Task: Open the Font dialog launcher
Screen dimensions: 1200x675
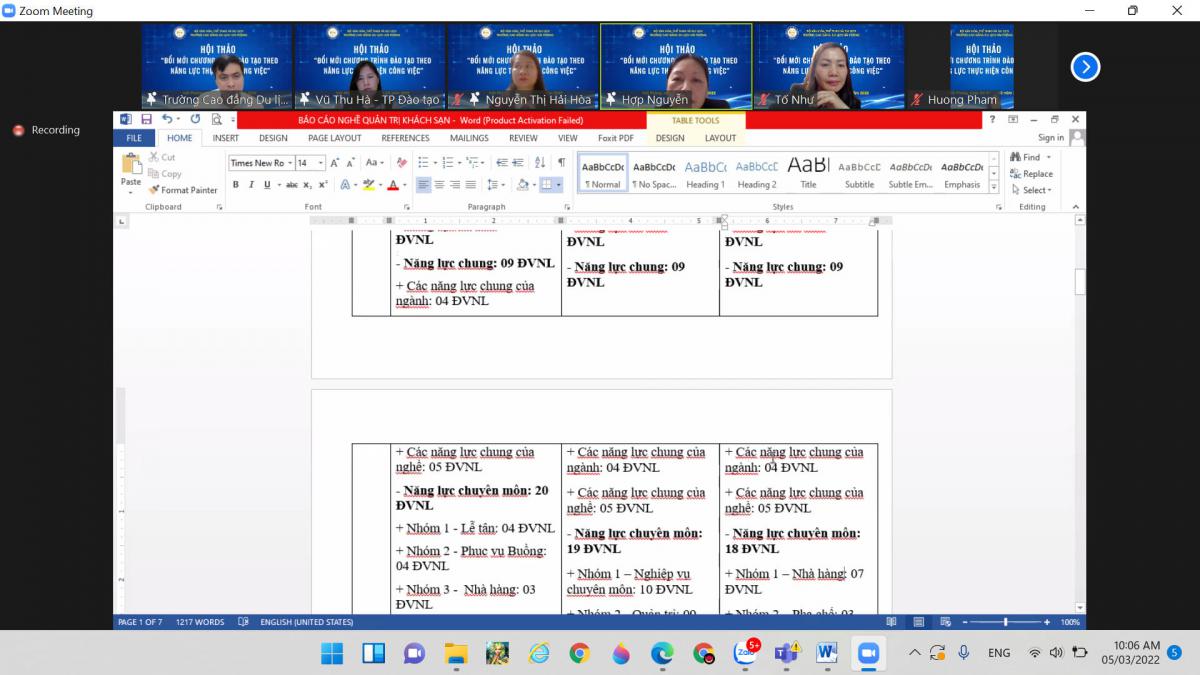Action: [406, 207]
